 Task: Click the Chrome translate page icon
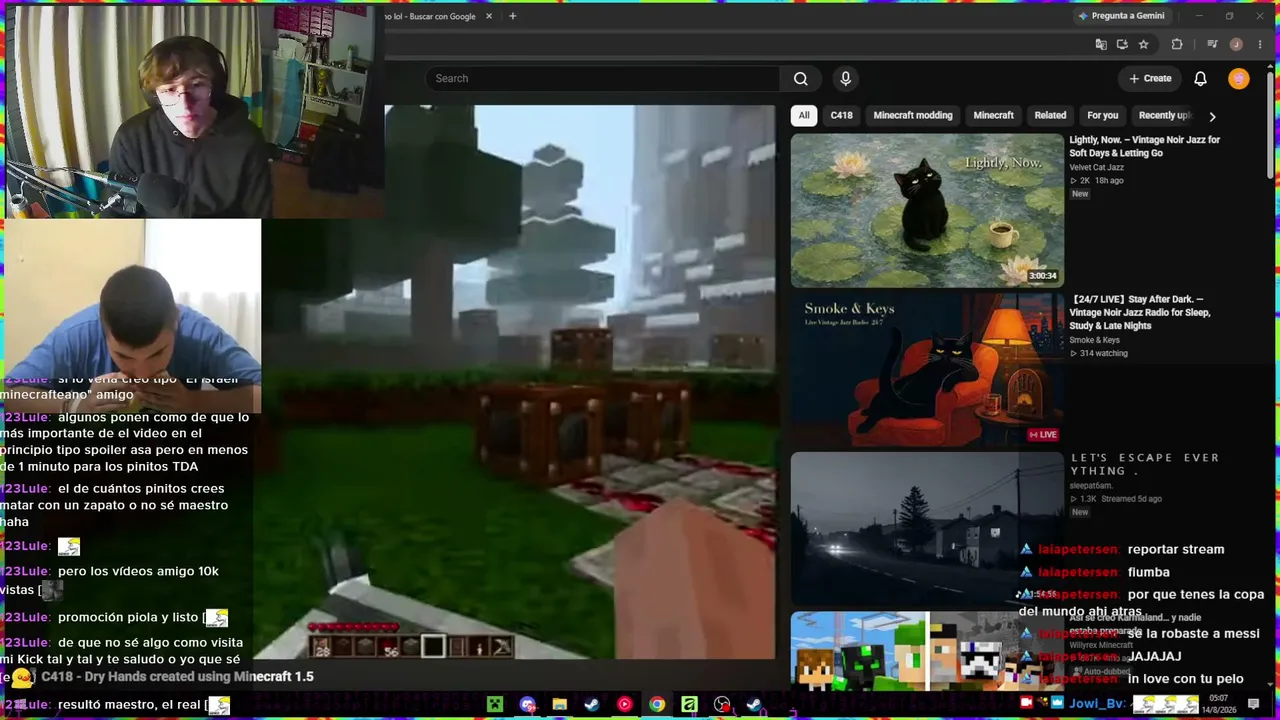(x=1101, y=44)
